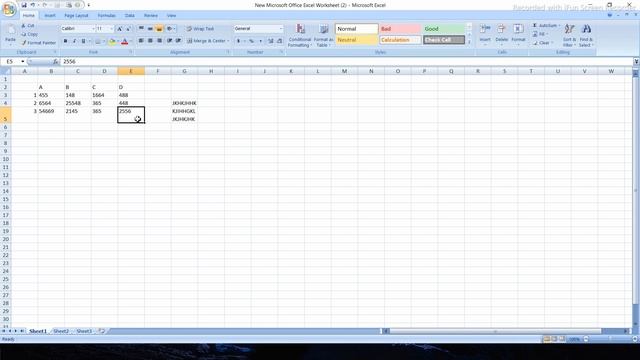
Task: Click the Paste button in Clipboard group
Action: click(10, 34)
